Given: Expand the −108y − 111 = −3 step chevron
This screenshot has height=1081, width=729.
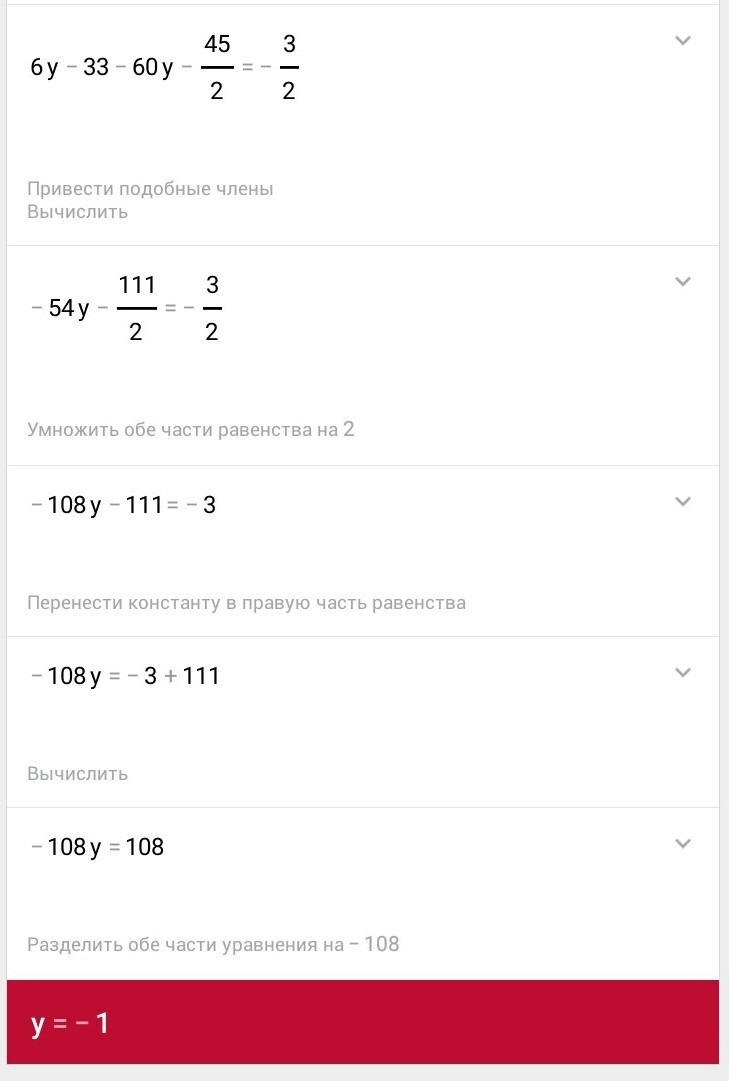Looking at the screenshot, I should click(x=683, y=502).
